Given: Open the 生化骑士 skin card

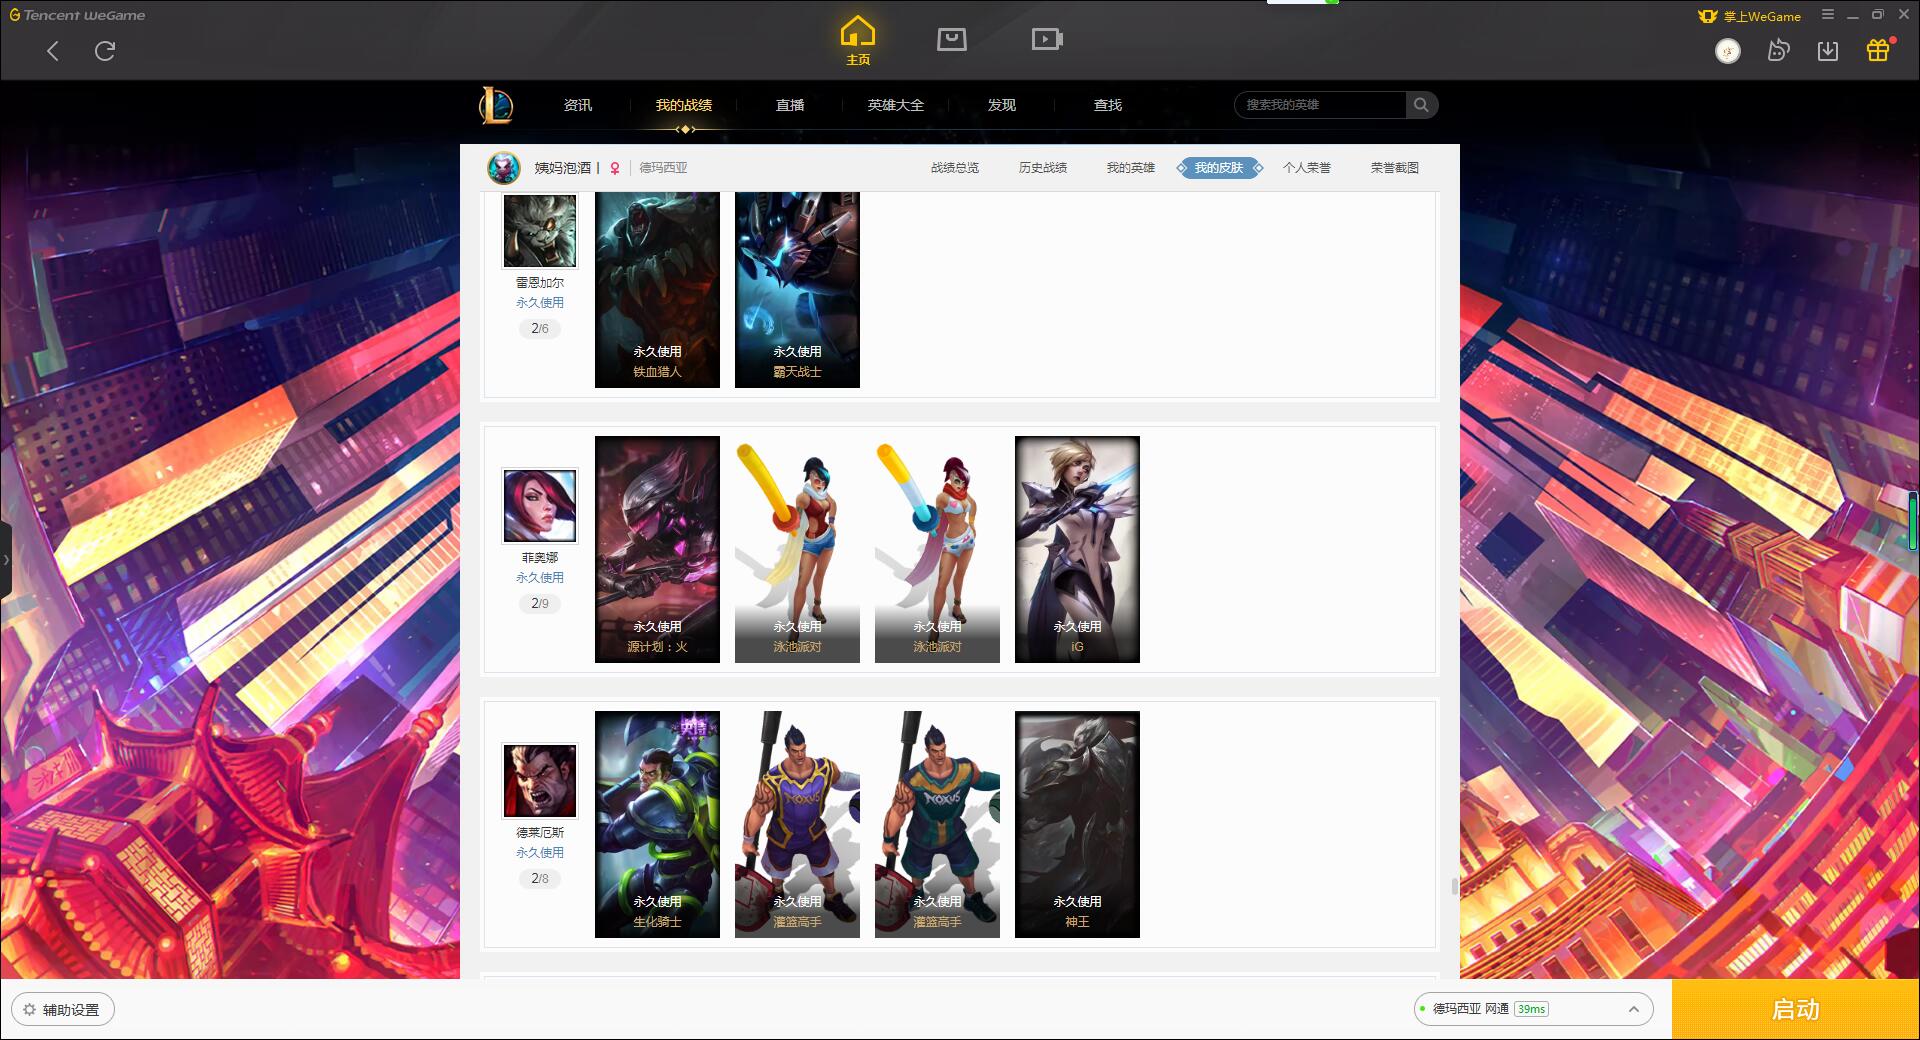Looking at the screenshot, I should tap(657, 824).
